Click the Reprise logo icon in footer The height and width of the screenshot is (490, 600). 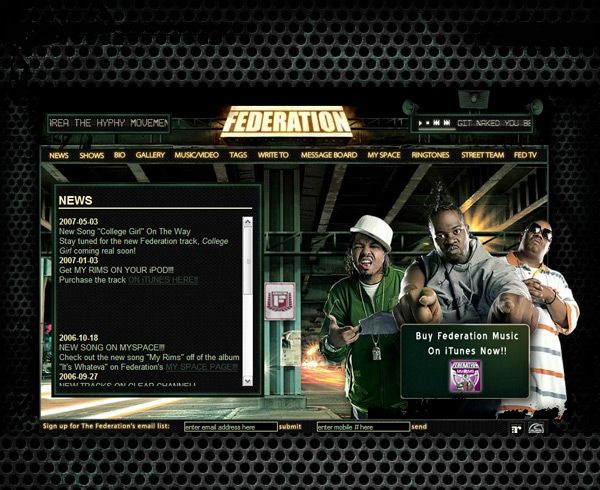(x=516, y=429)
